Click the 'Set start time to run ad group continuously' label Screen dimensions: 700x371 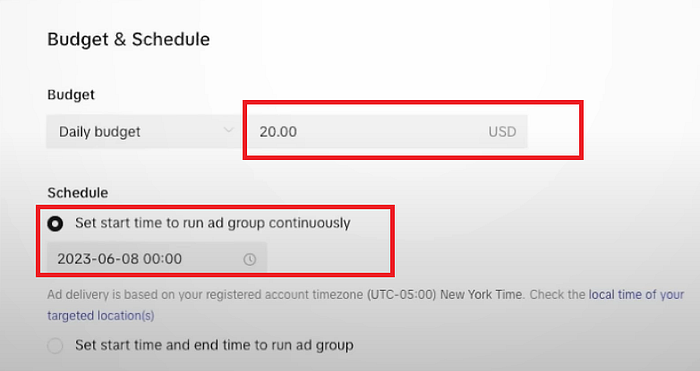point(212,223)
